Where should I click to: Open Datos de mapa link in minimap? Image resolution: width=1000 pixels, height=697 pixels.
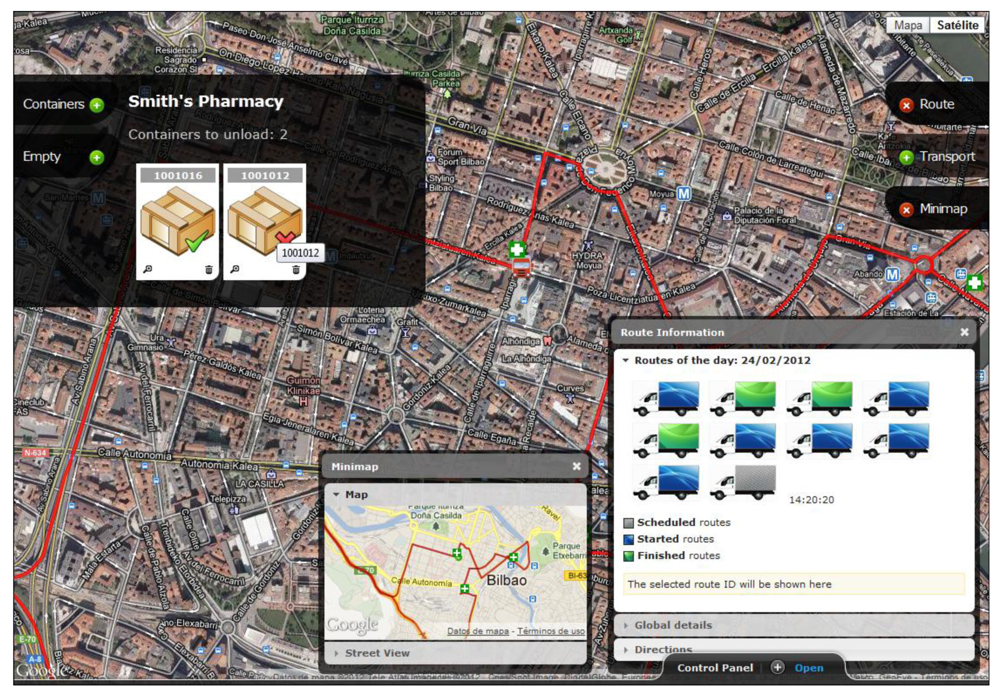[478, 631]
